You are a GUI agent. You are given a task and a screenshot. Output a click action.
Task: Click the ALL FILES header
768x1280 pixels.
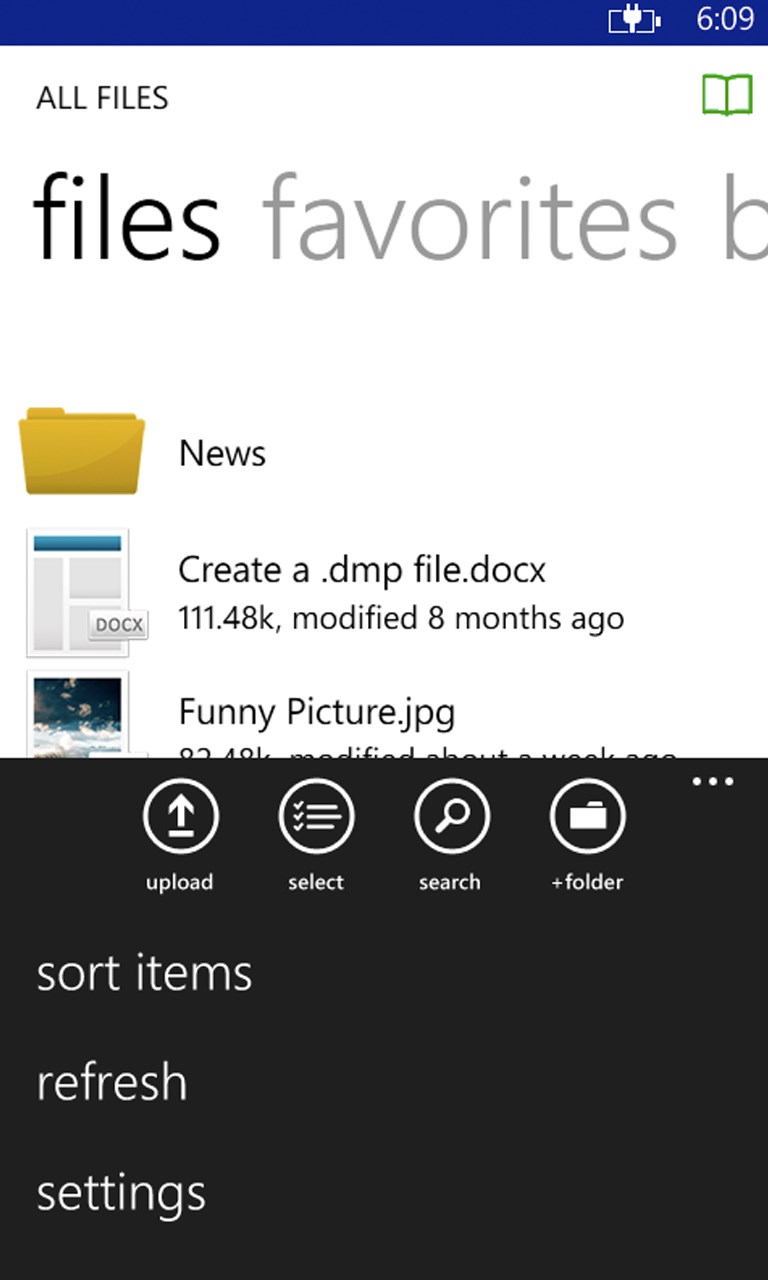tap(103, 98)
